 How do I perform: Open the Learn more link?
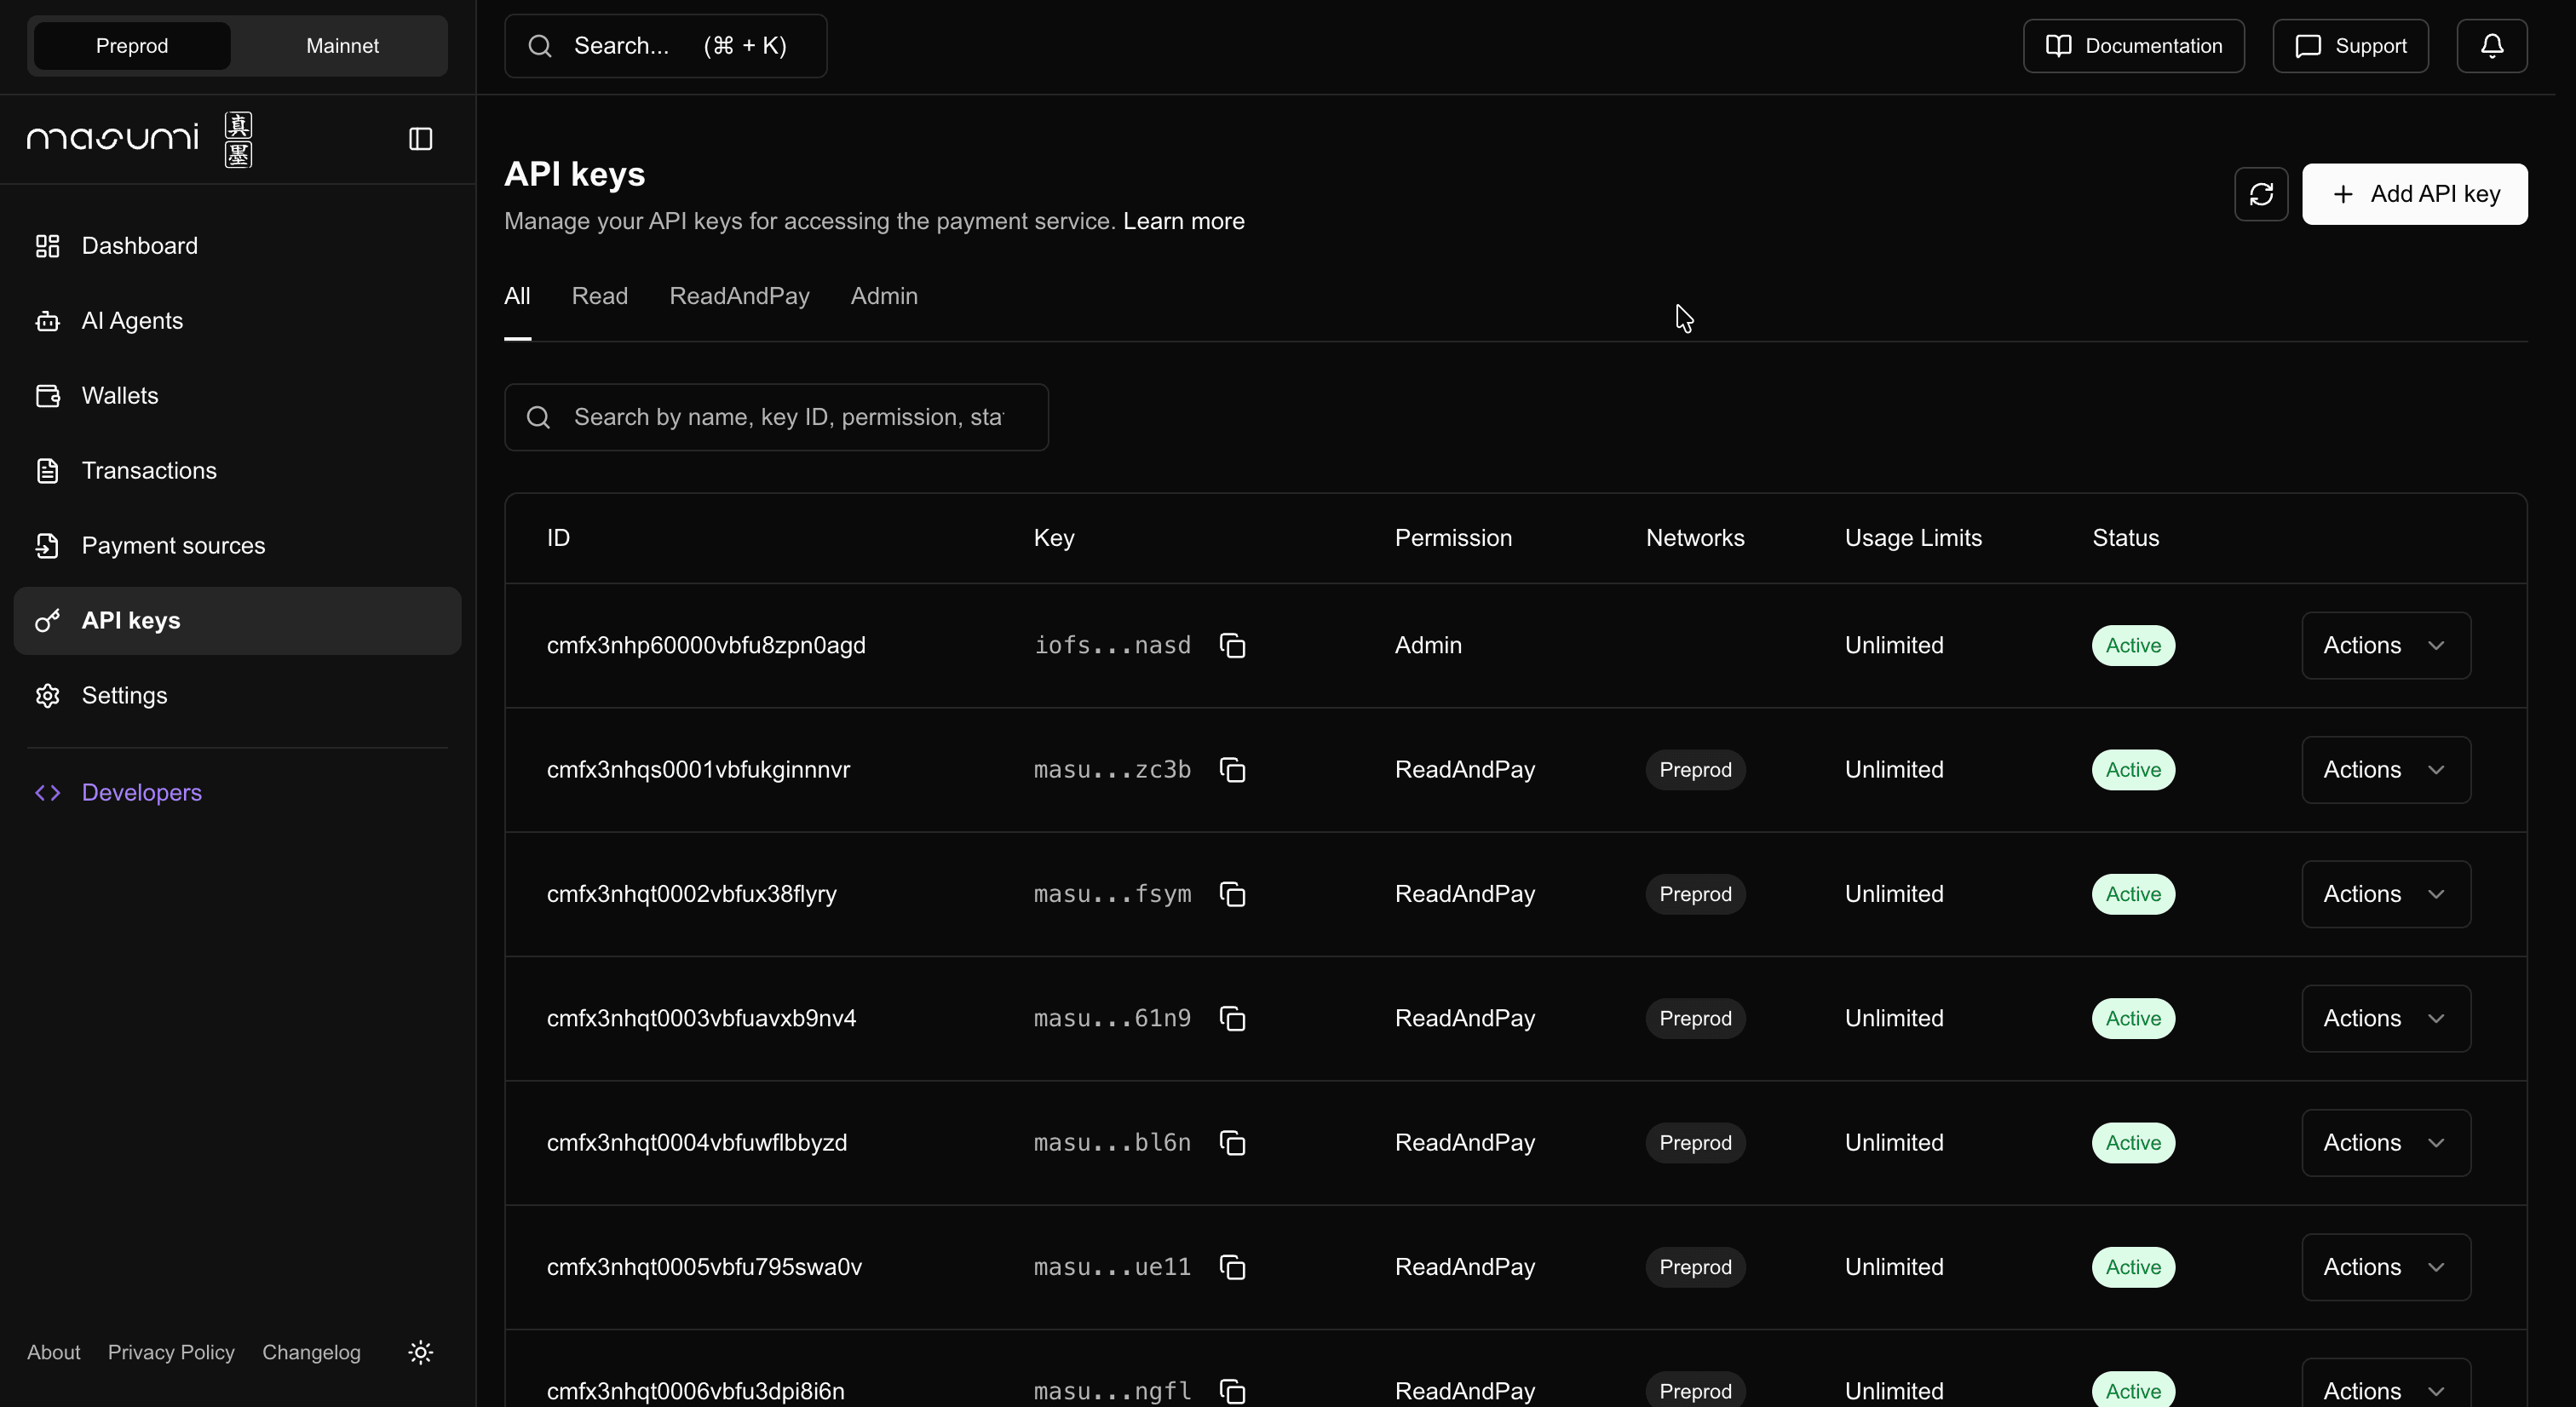[x=1182, y=221]
